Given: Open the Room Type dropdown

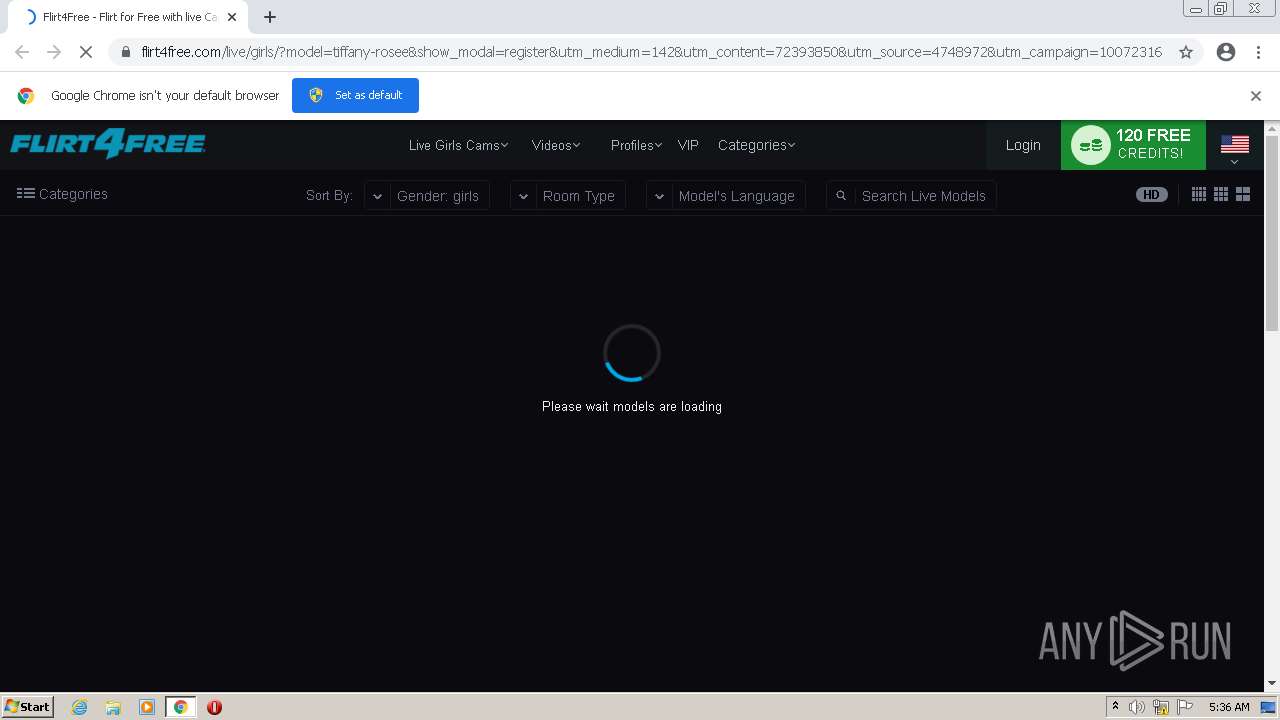Looking at the screenshot, I should (568, 196).
